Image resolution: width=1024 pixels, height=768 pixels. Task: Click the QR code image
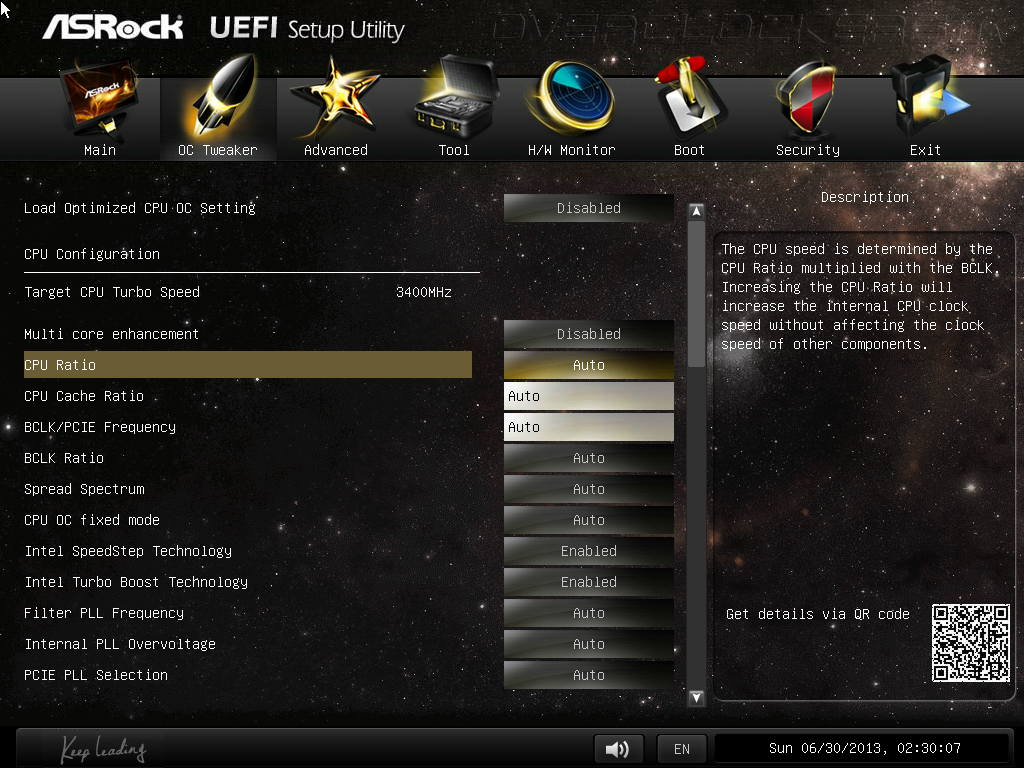[970, 643]
